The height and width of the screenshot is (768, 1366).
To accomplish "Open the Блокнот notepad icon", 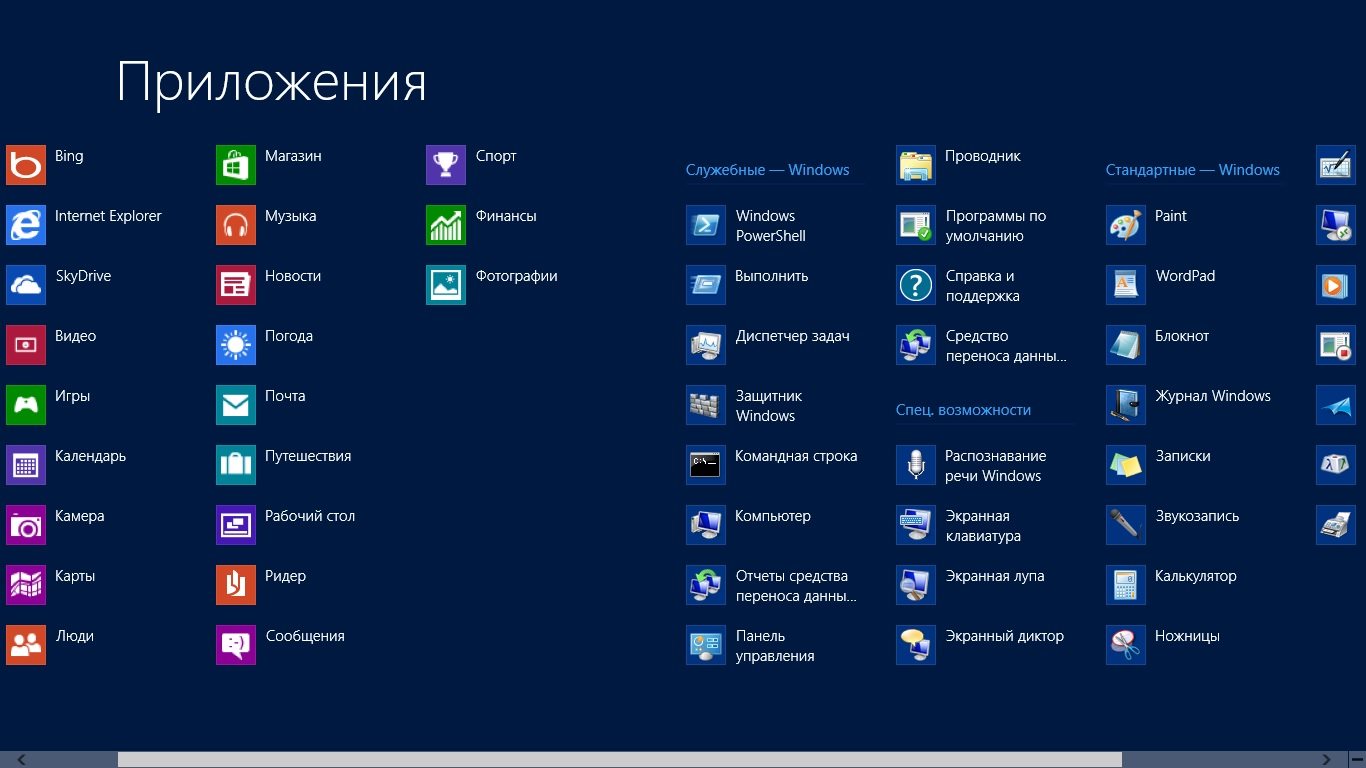I will pyautogui.click(x=1126, y=345).
